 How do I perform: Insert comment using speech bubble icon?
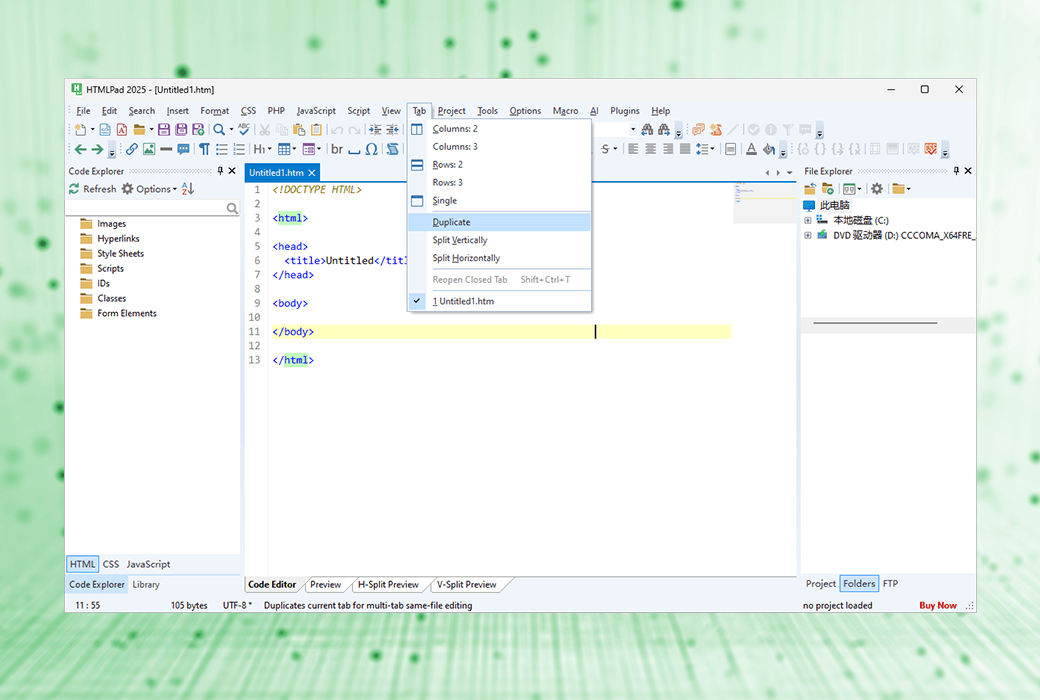click(184, 149)
